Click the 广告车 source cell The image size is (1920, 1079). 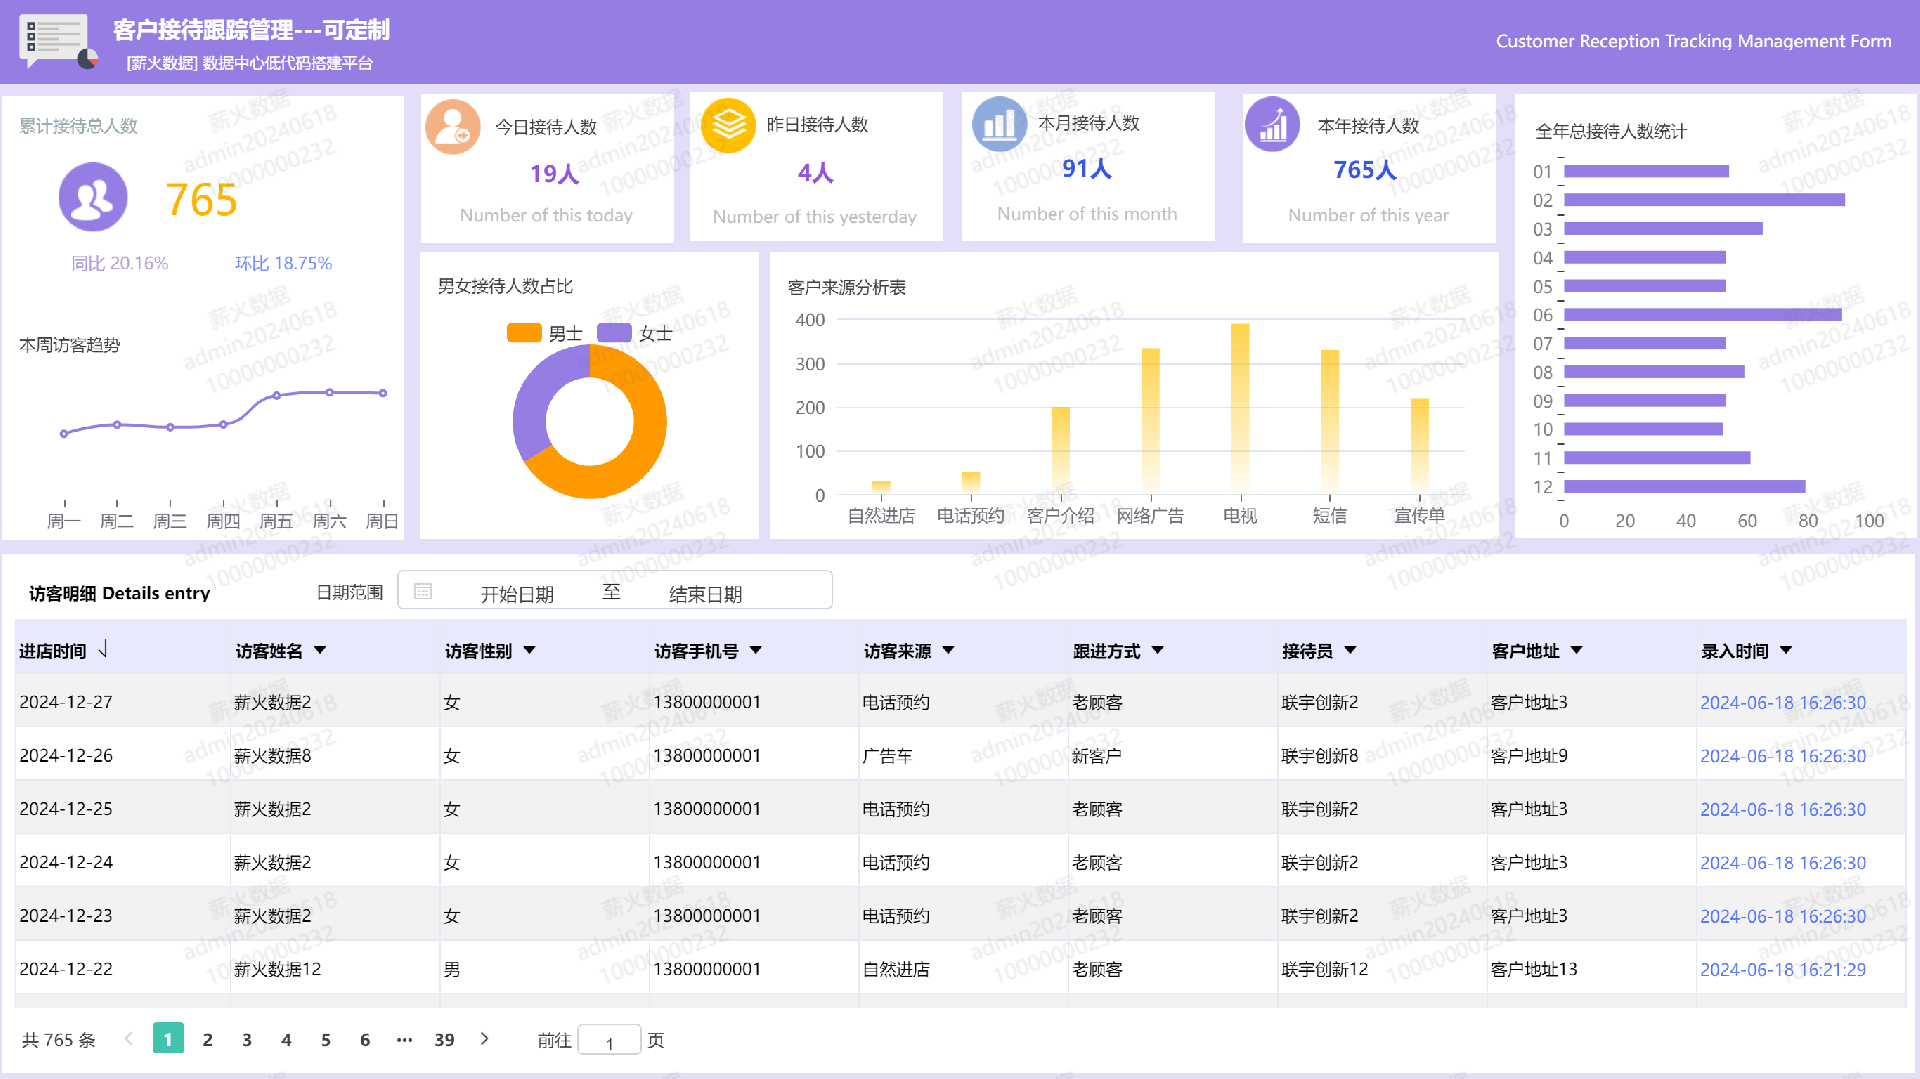coord(888,756)
